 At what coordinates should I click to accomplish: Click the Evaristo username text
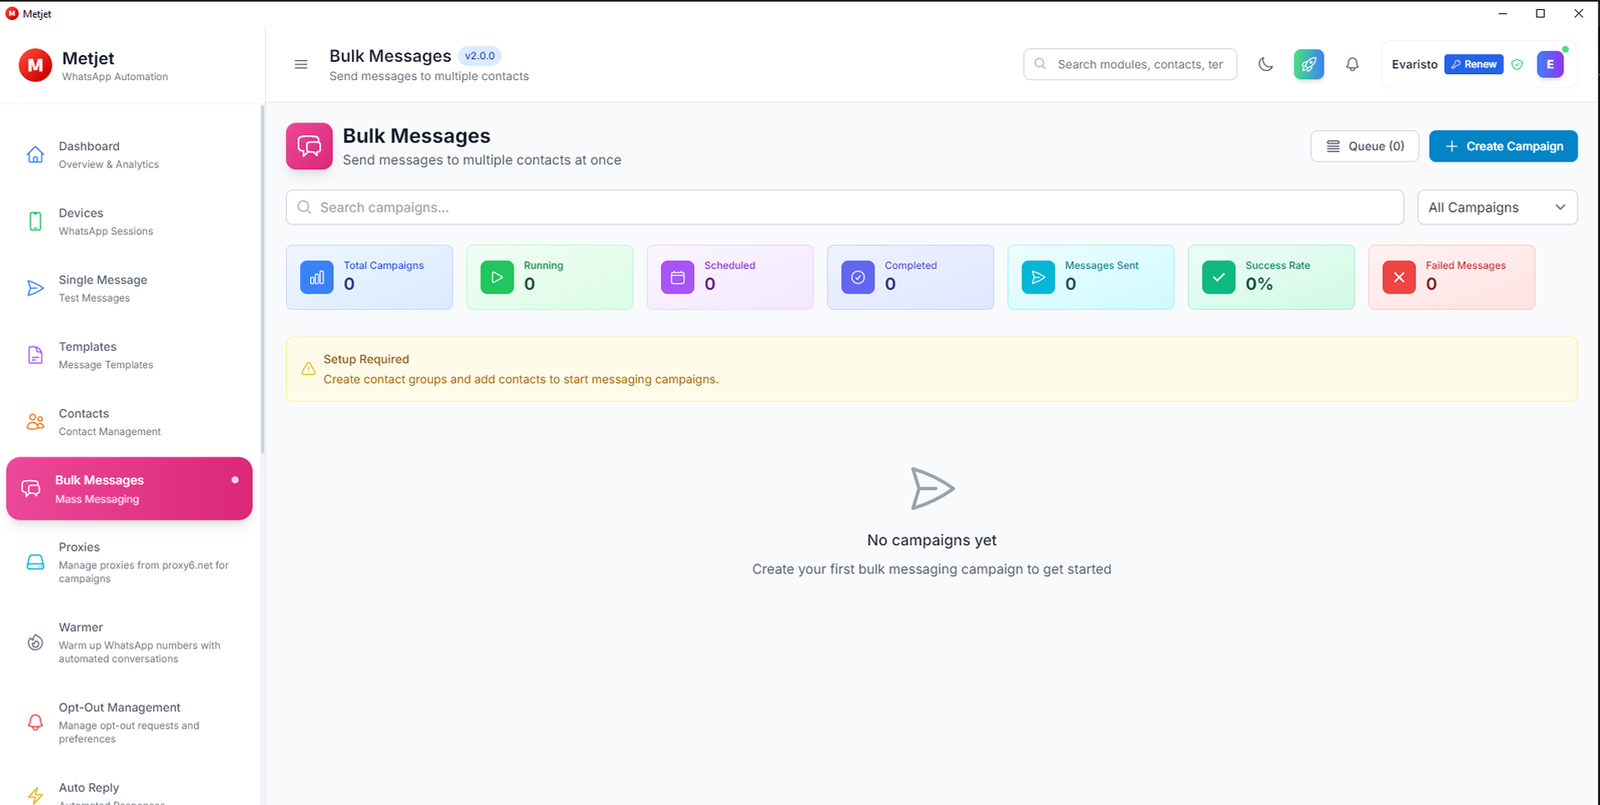pyautogui.click(x=1414, y=64)
